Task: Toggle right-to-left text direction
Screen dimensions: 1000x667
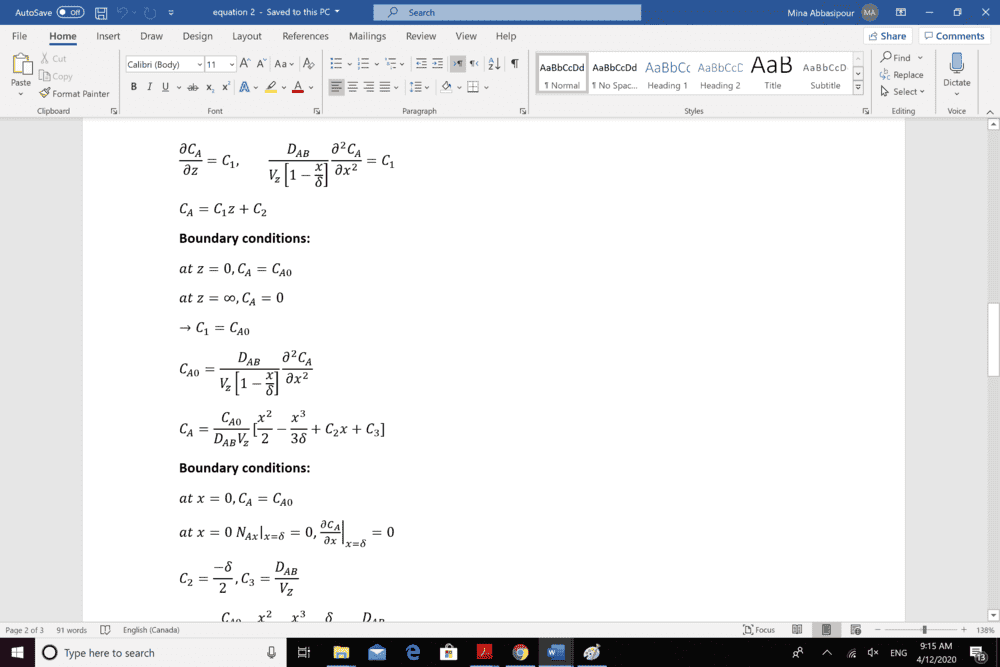Action: [474, 64]
